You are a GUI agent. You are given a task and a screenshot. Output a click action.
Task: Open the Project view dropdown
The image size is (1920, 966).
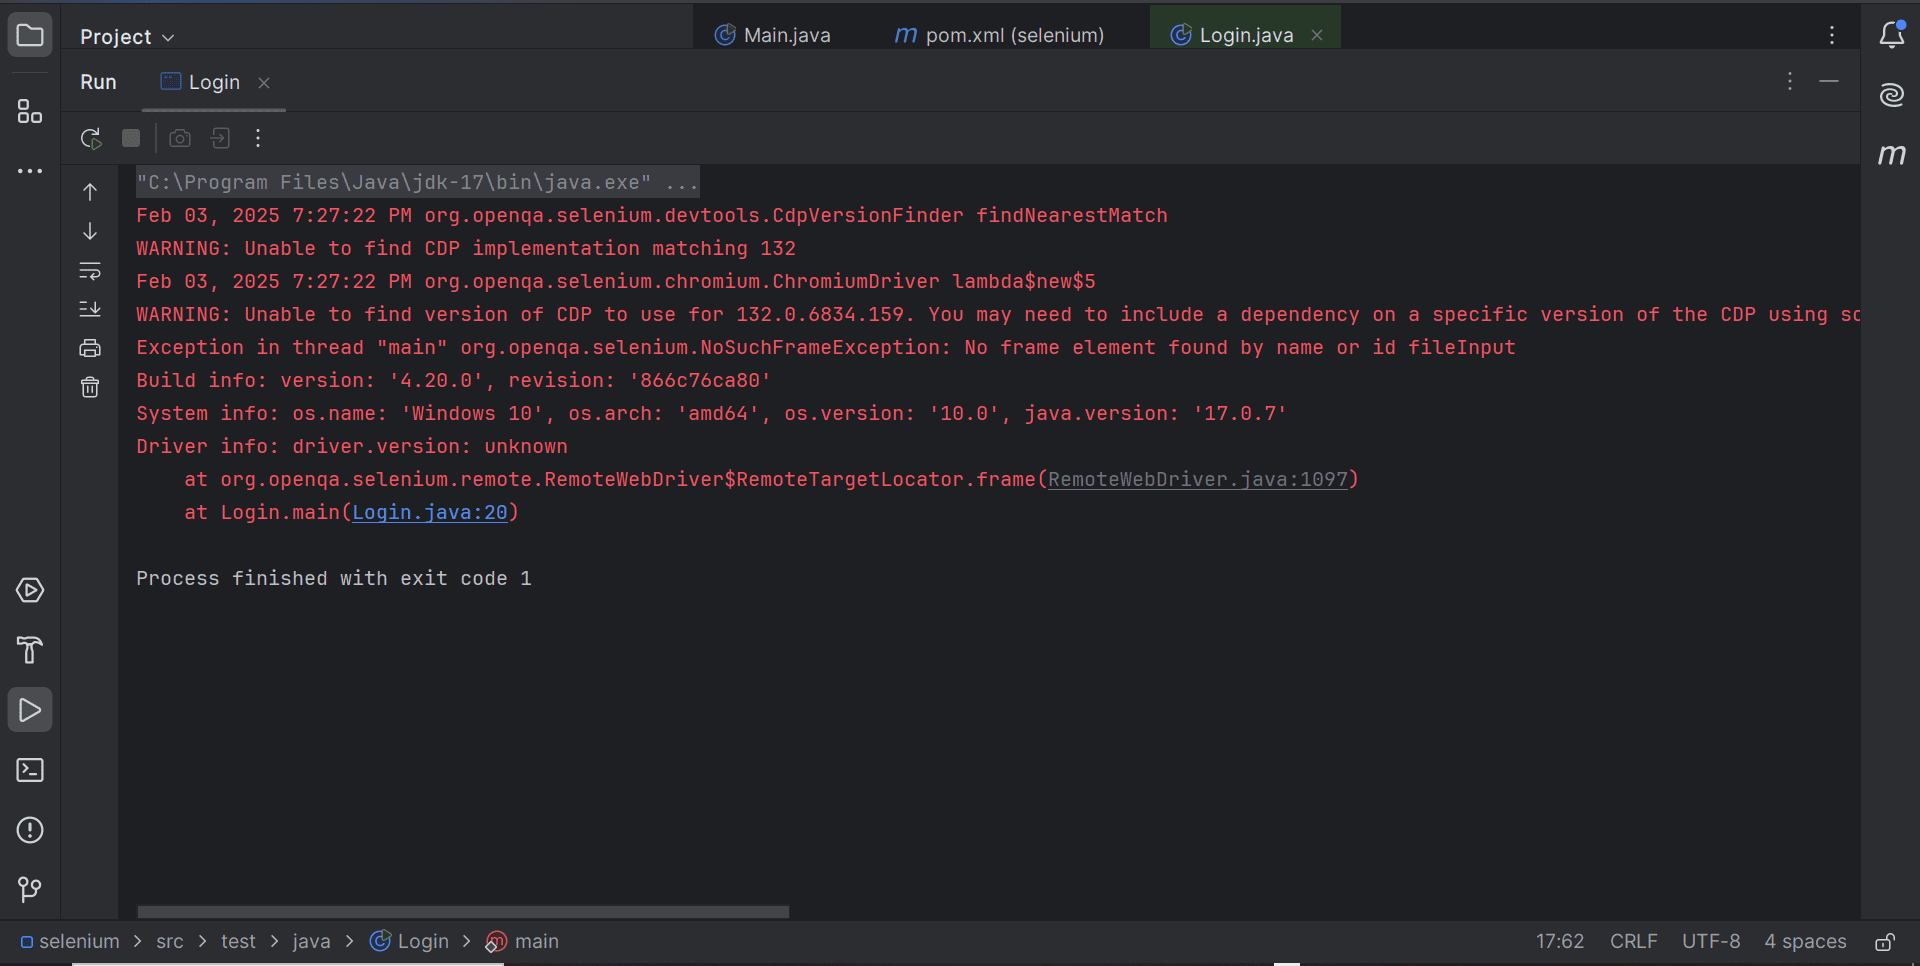[x=126, y=36]
